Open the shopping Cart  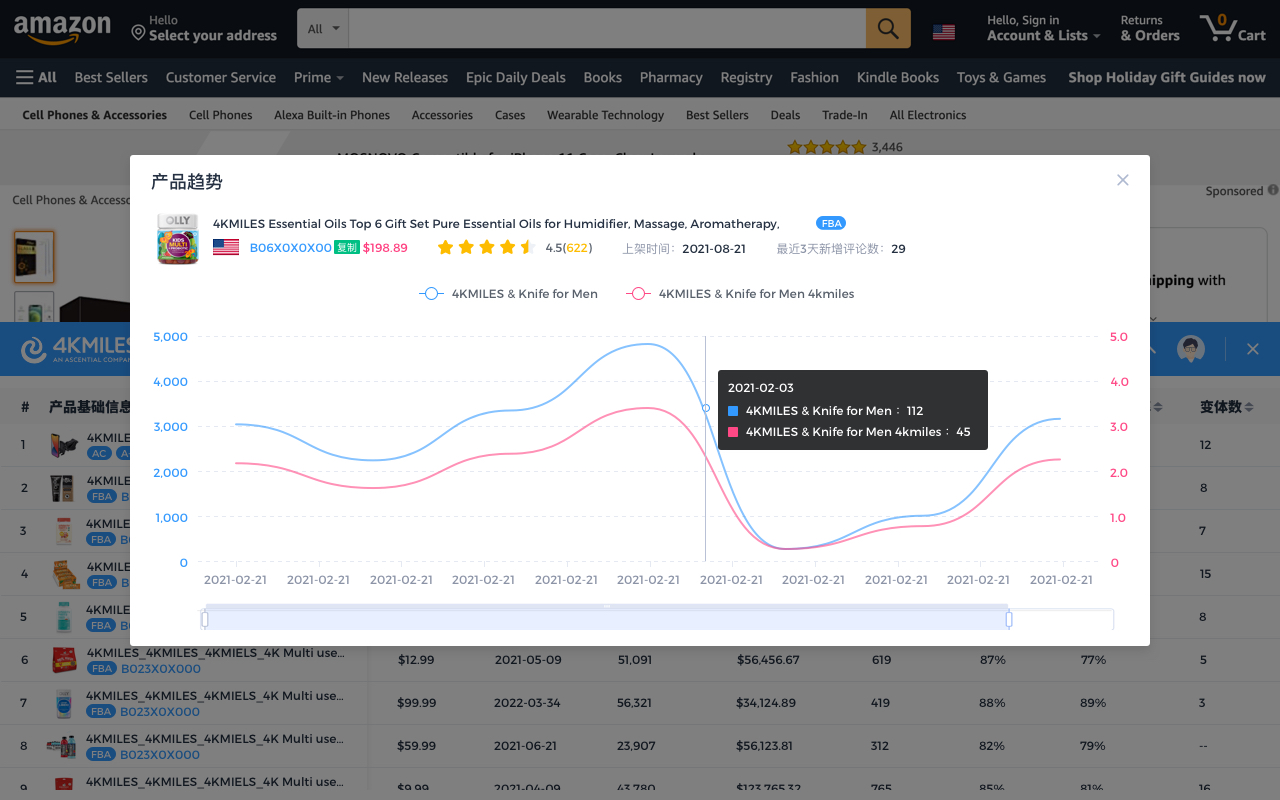pos(1233,28)
